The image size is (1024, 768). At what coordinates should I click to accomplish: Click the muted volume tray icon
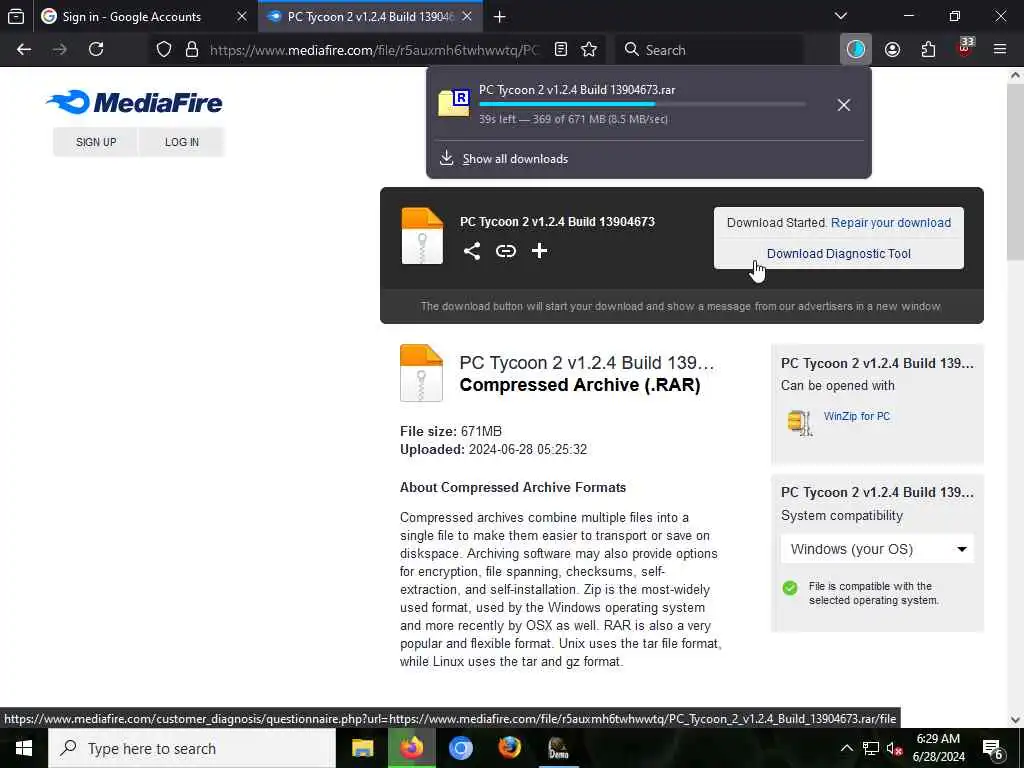pos(895,749)
